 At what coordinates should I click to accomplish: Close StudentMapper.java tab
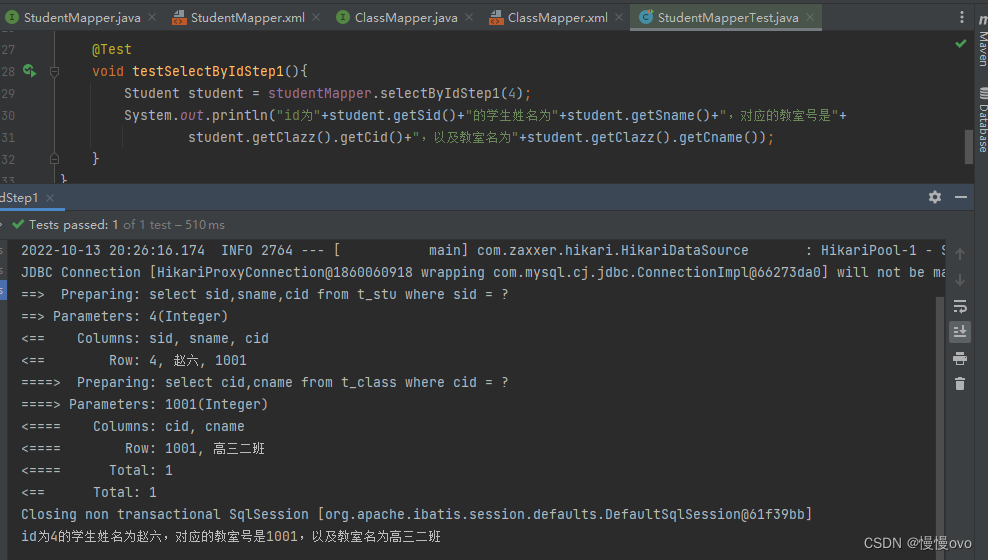[x=152, y=18]
